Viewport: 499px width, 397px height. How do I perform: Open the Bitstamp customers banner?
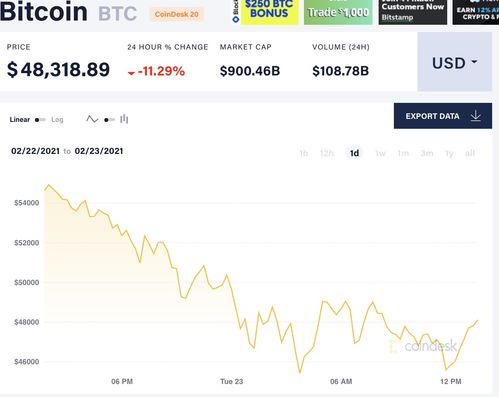pyautogui.click(x=413, y=12)
